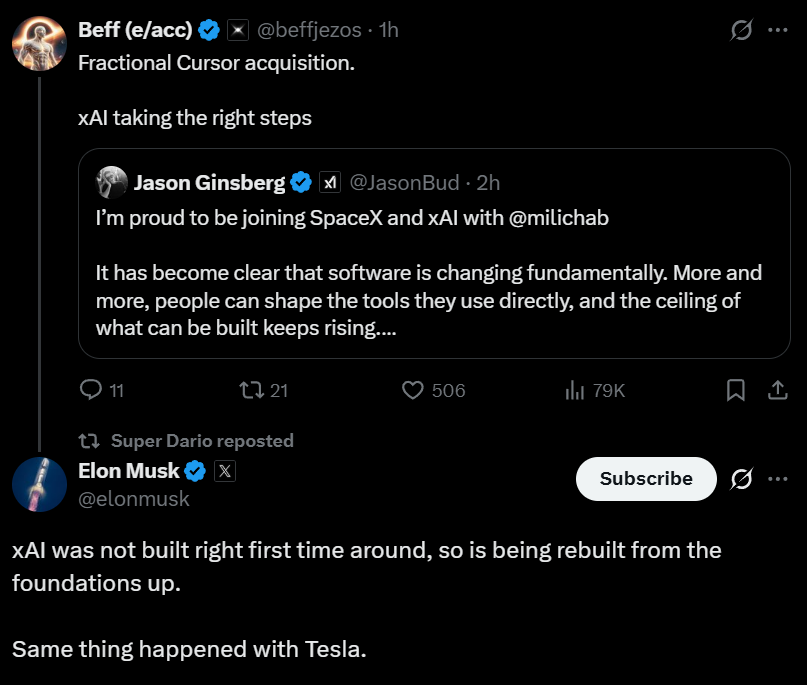Like Beff's post via heart icon

pos(413,390)
